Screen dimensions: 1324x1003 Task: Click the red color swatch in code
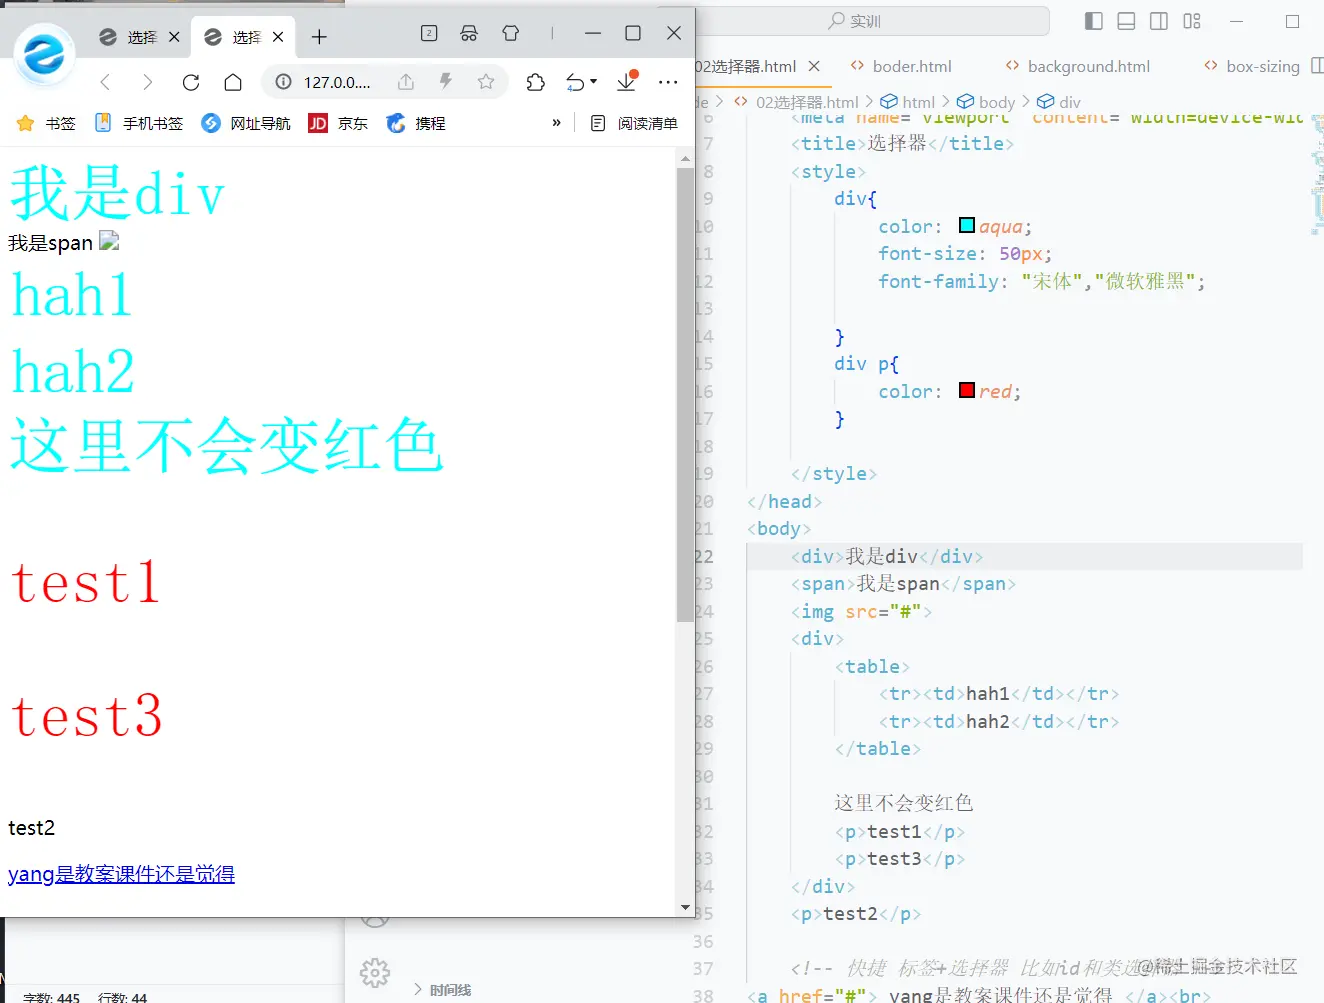[x=967, y=390]
